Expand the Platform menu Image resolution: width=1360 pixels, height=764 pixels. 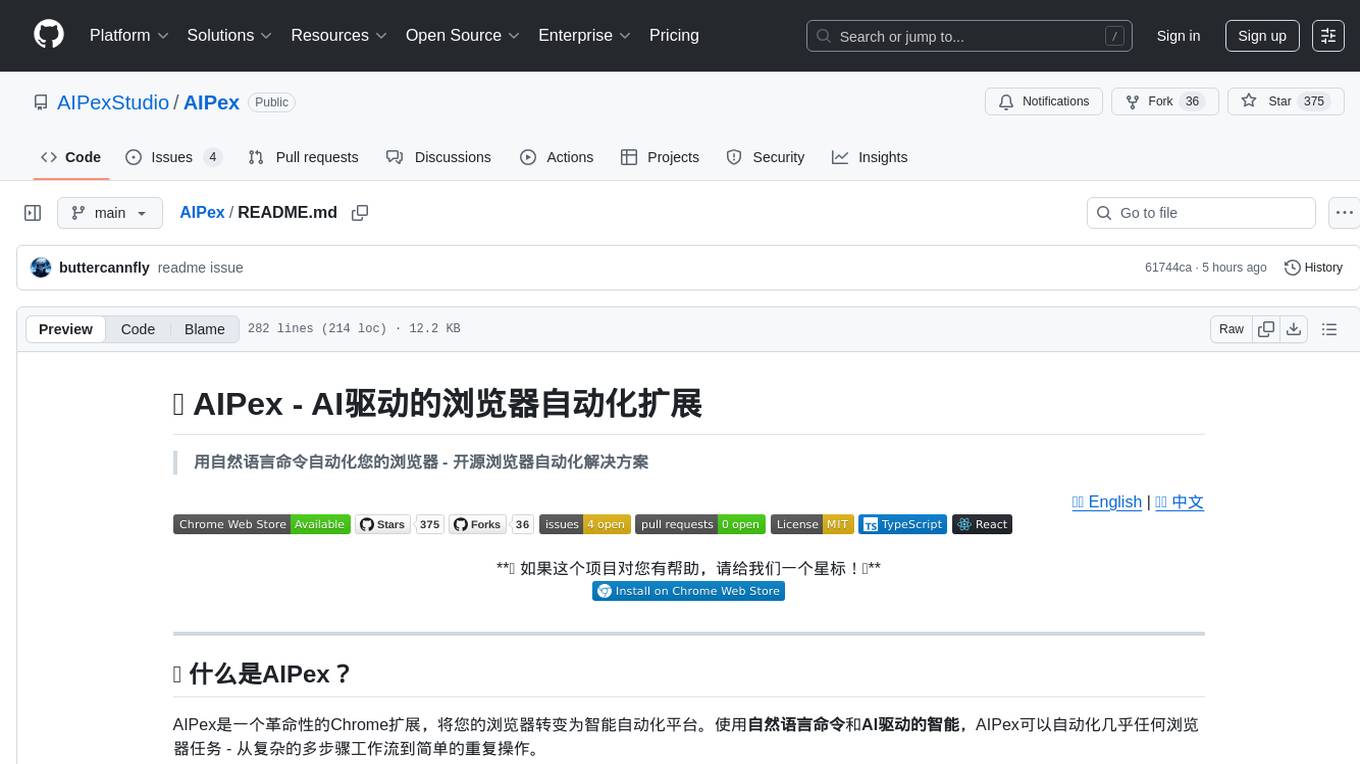[129, 35]
